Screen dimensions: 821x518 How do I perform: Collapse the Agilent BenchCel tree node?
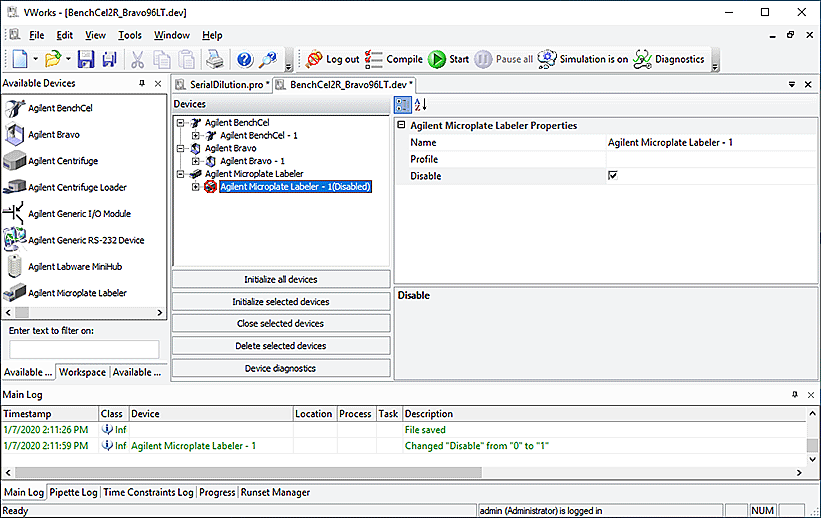[x=180, y=123]
